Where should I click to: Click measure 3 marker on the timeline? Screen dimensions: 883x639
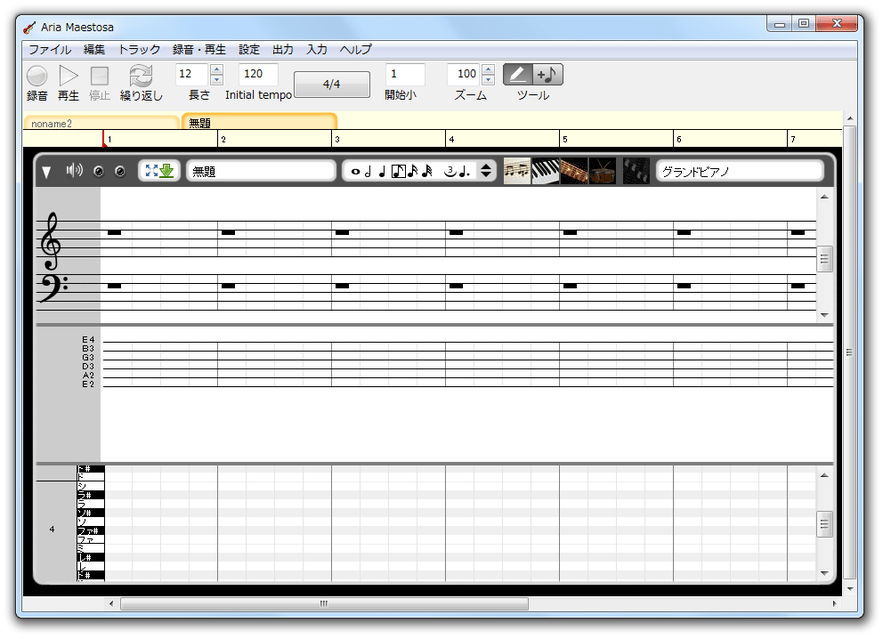pyautogui.click(x=337, y=139)
